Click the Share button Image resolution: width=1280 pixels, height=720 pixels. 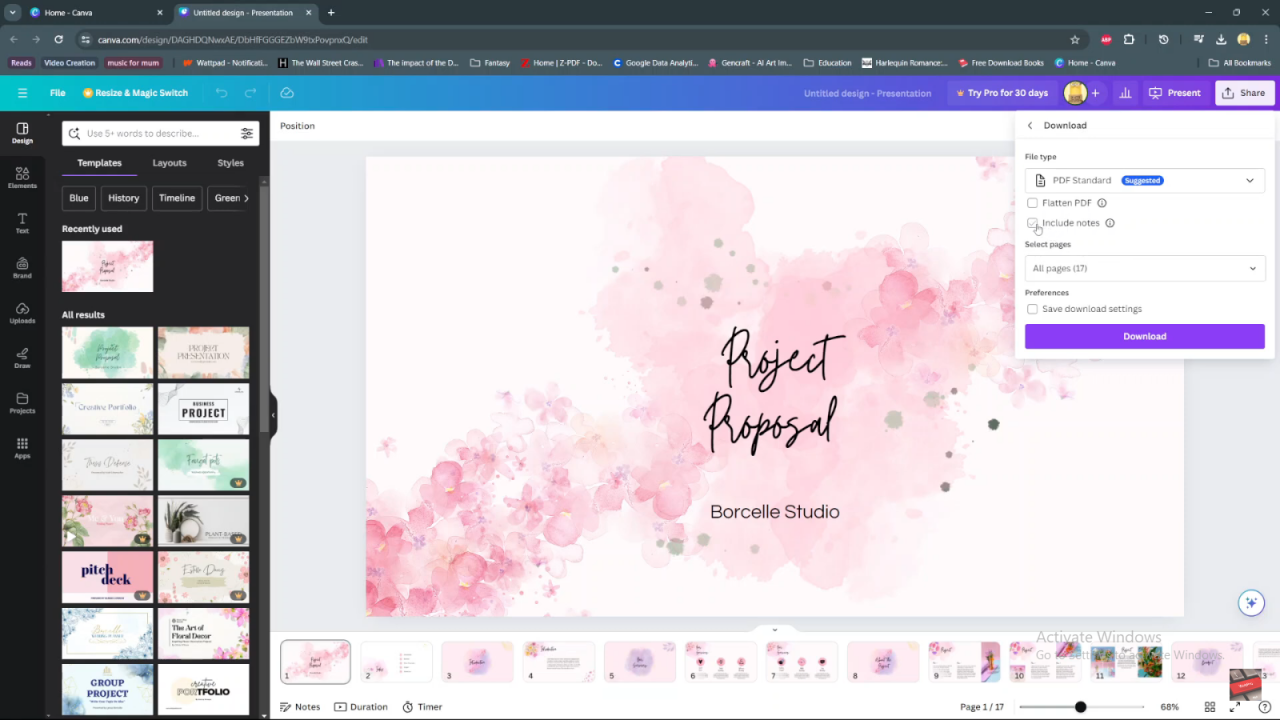point(1243,93)
